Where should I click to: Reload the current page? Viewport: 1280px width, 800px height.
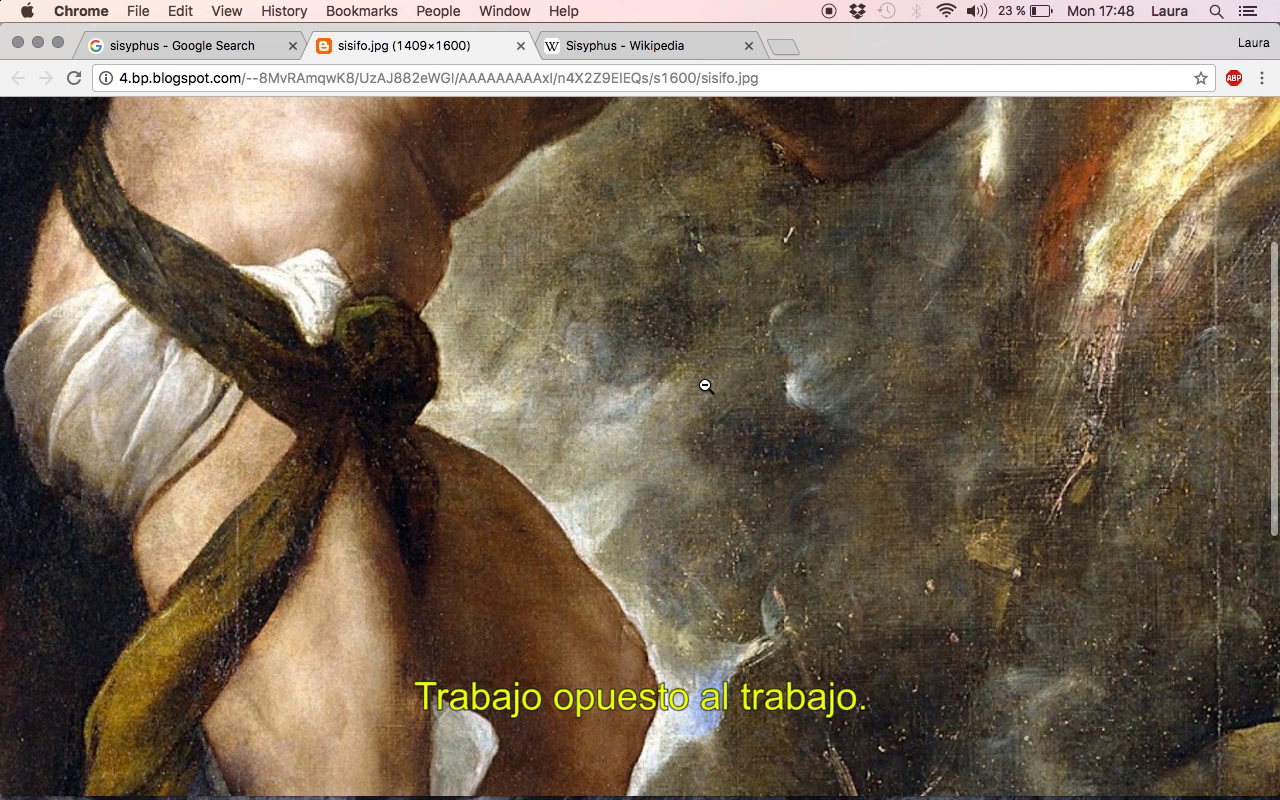74,78
